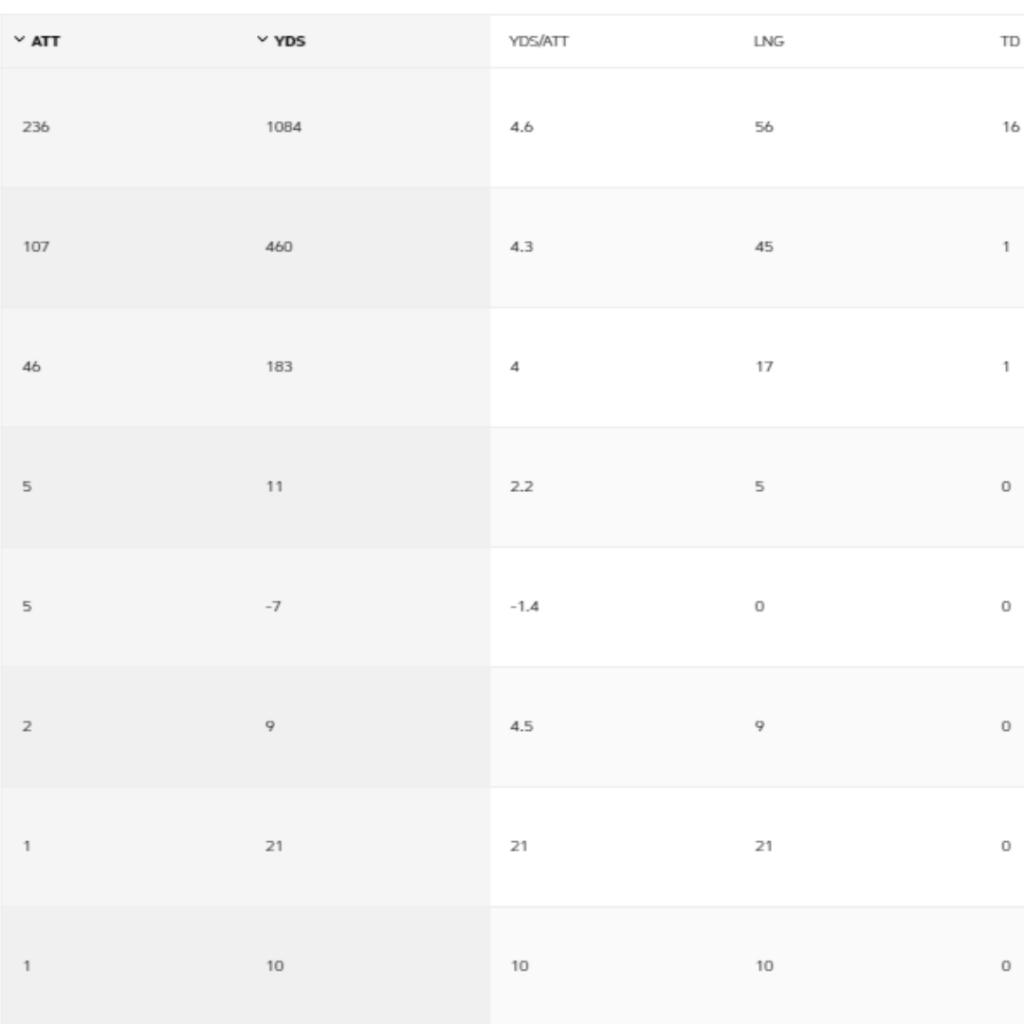Image resolution: width=1024 pixels, height=1024 pixels.
Task: Click the TD column header
Action: 1010,41
